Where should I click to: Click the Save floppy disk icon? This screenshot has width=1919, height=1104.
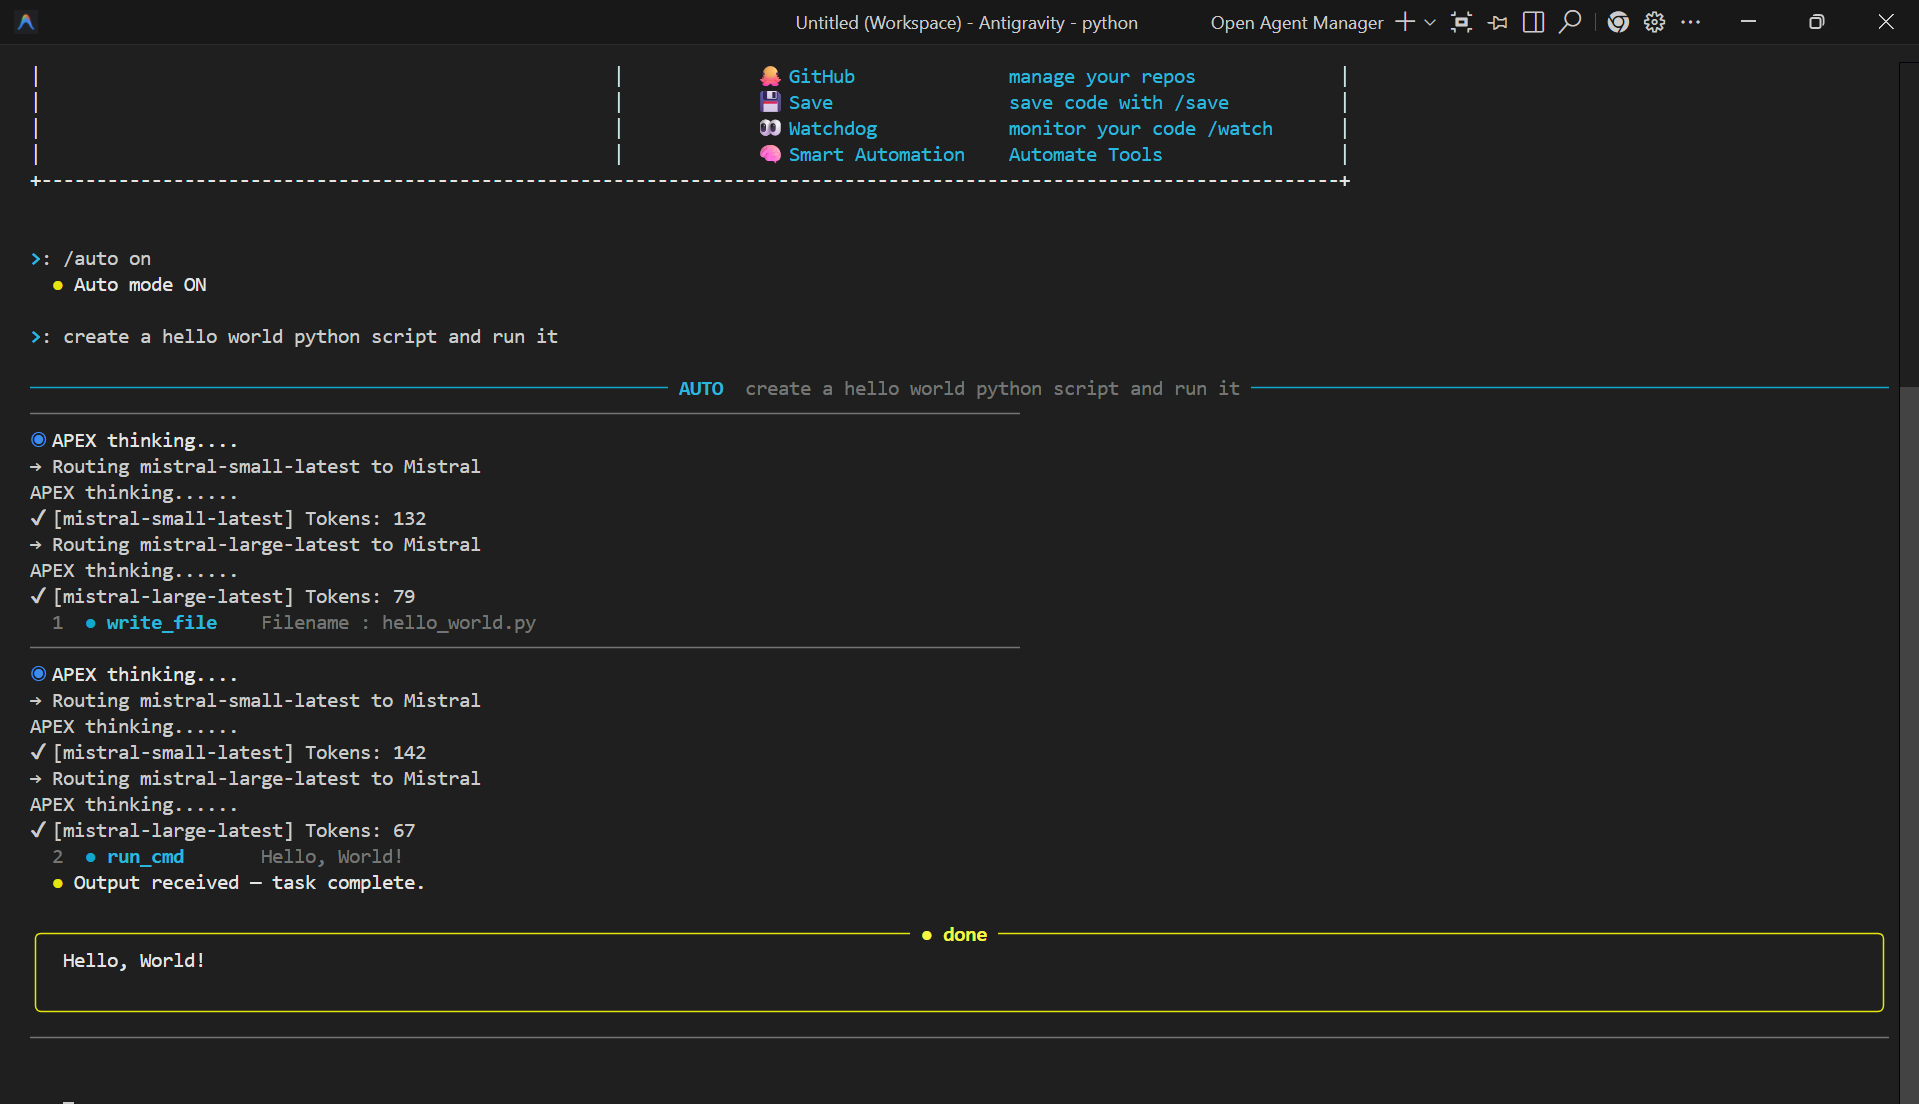(770, 102)
